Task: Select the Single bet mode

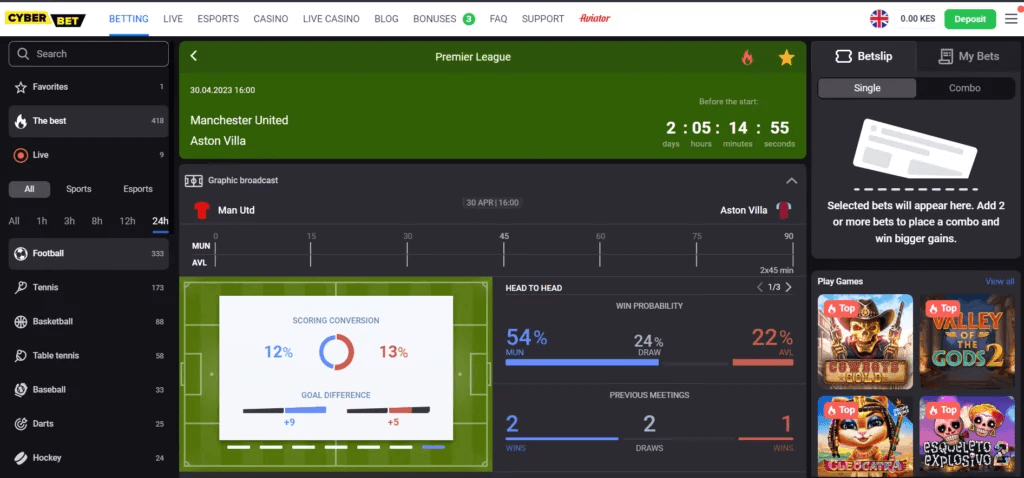Action: [867, 88]
